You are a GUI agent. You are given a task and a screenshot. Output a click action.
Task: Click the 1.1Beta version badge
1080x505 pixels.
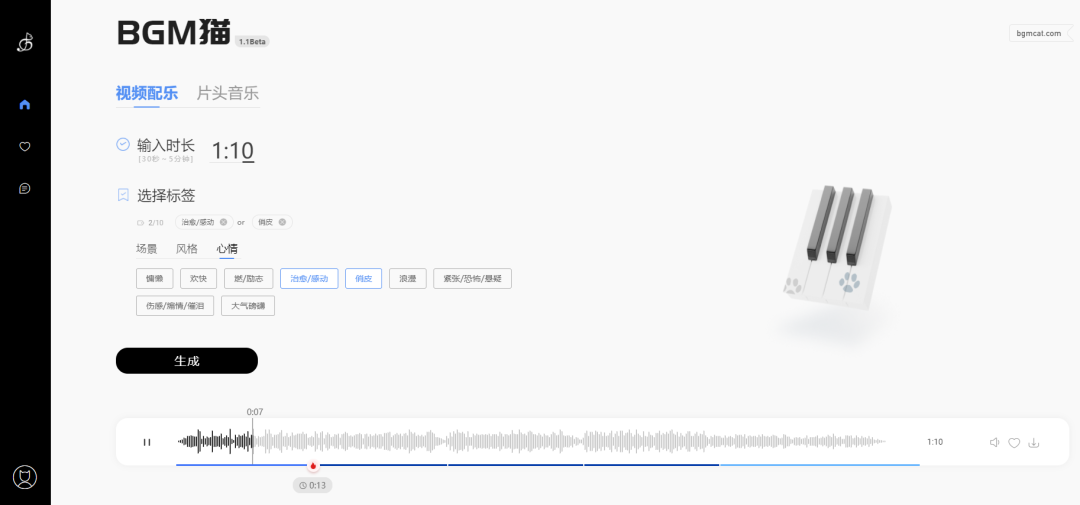tap(252, 42)
